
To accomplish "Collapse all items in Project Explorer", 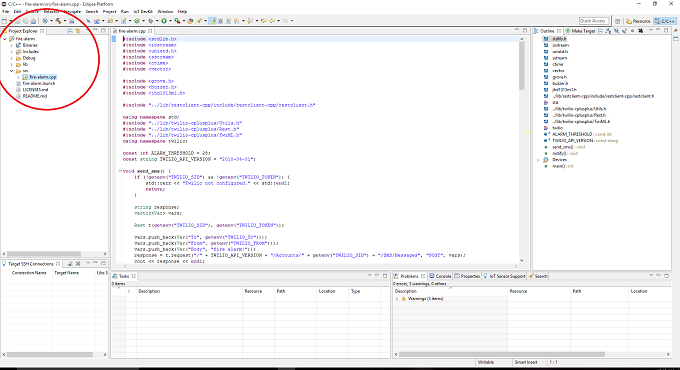I will [x=70, y=31].
